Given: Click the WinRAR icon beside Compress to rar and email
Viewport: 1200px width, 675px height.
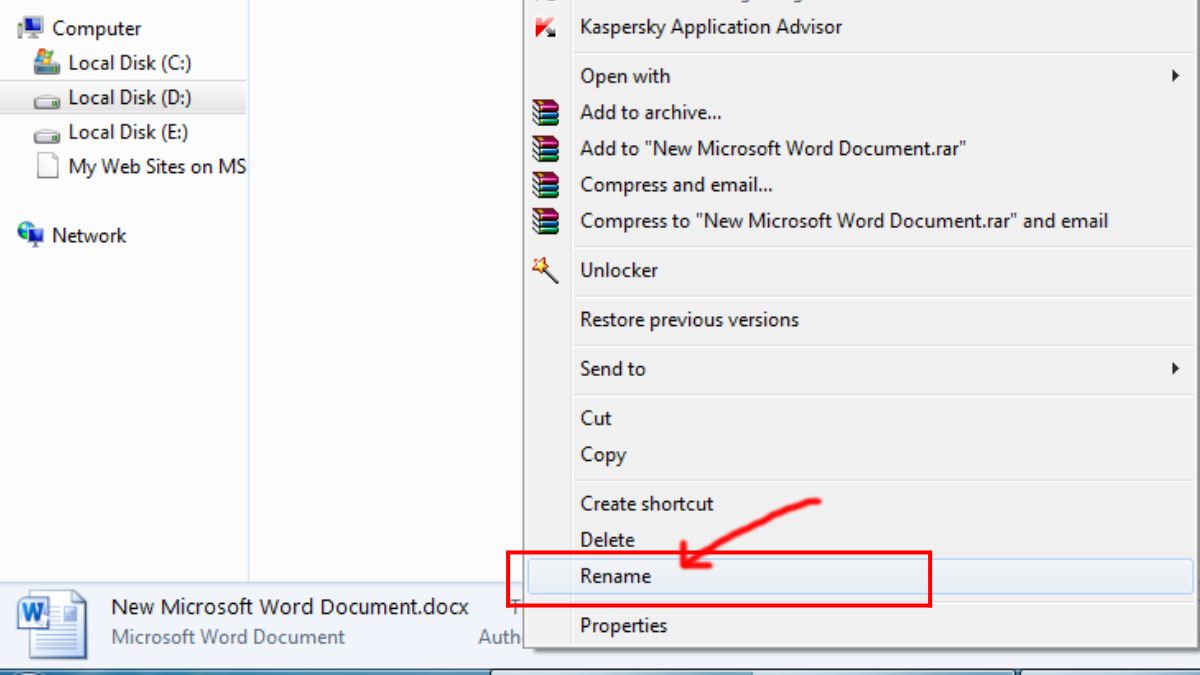Looking at the screenshot, I should point(545,221).
